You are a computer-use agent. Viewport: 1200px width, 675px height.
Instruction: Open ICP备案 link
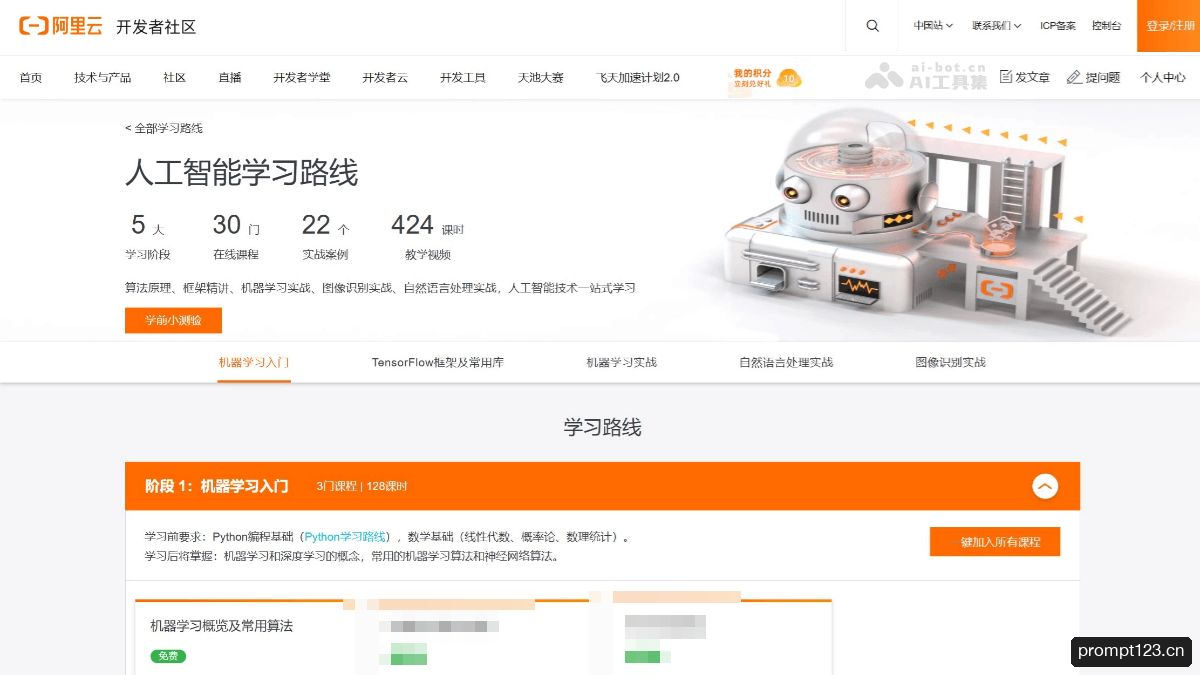[1058, 26]
